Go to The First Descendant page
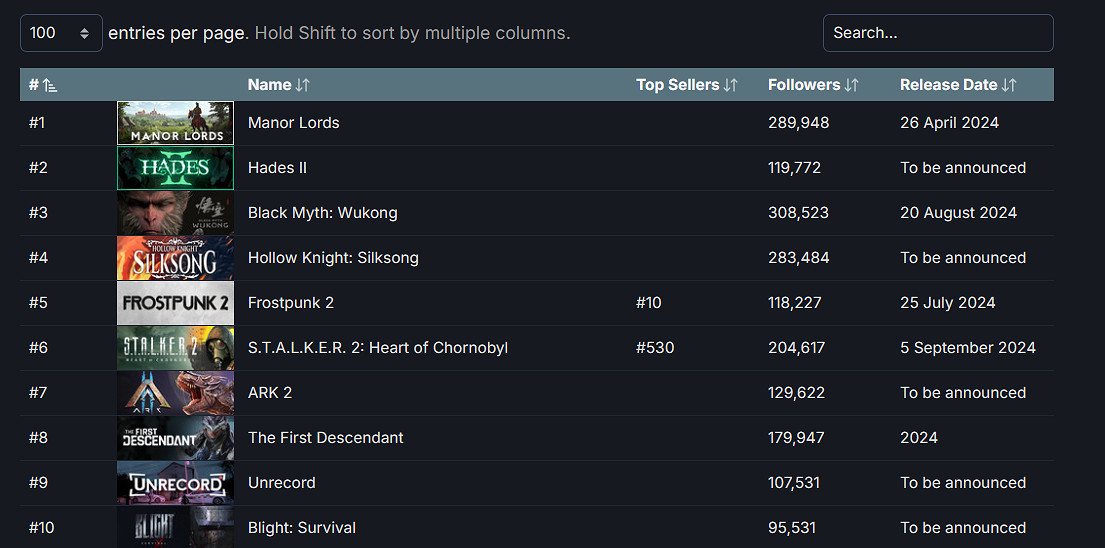The image size is (1105, 548). [x=326, y=438]
